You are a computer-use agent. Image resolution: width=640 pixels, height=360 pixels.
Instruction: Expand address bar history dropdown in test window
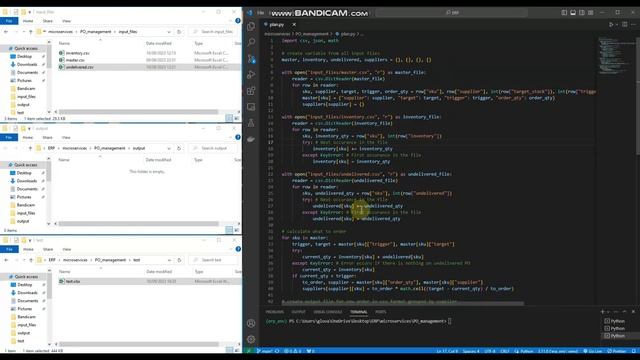pos(169,260)
